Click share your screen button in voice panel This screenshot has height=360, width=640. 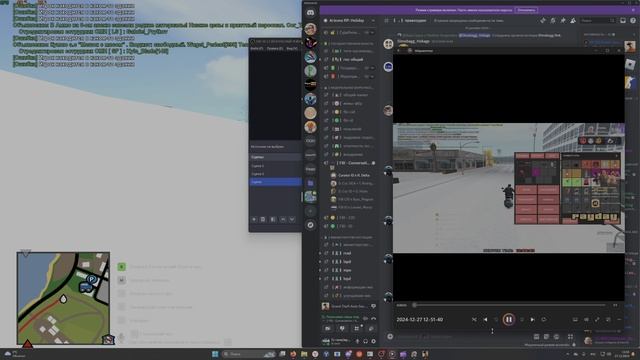point(342,329)
